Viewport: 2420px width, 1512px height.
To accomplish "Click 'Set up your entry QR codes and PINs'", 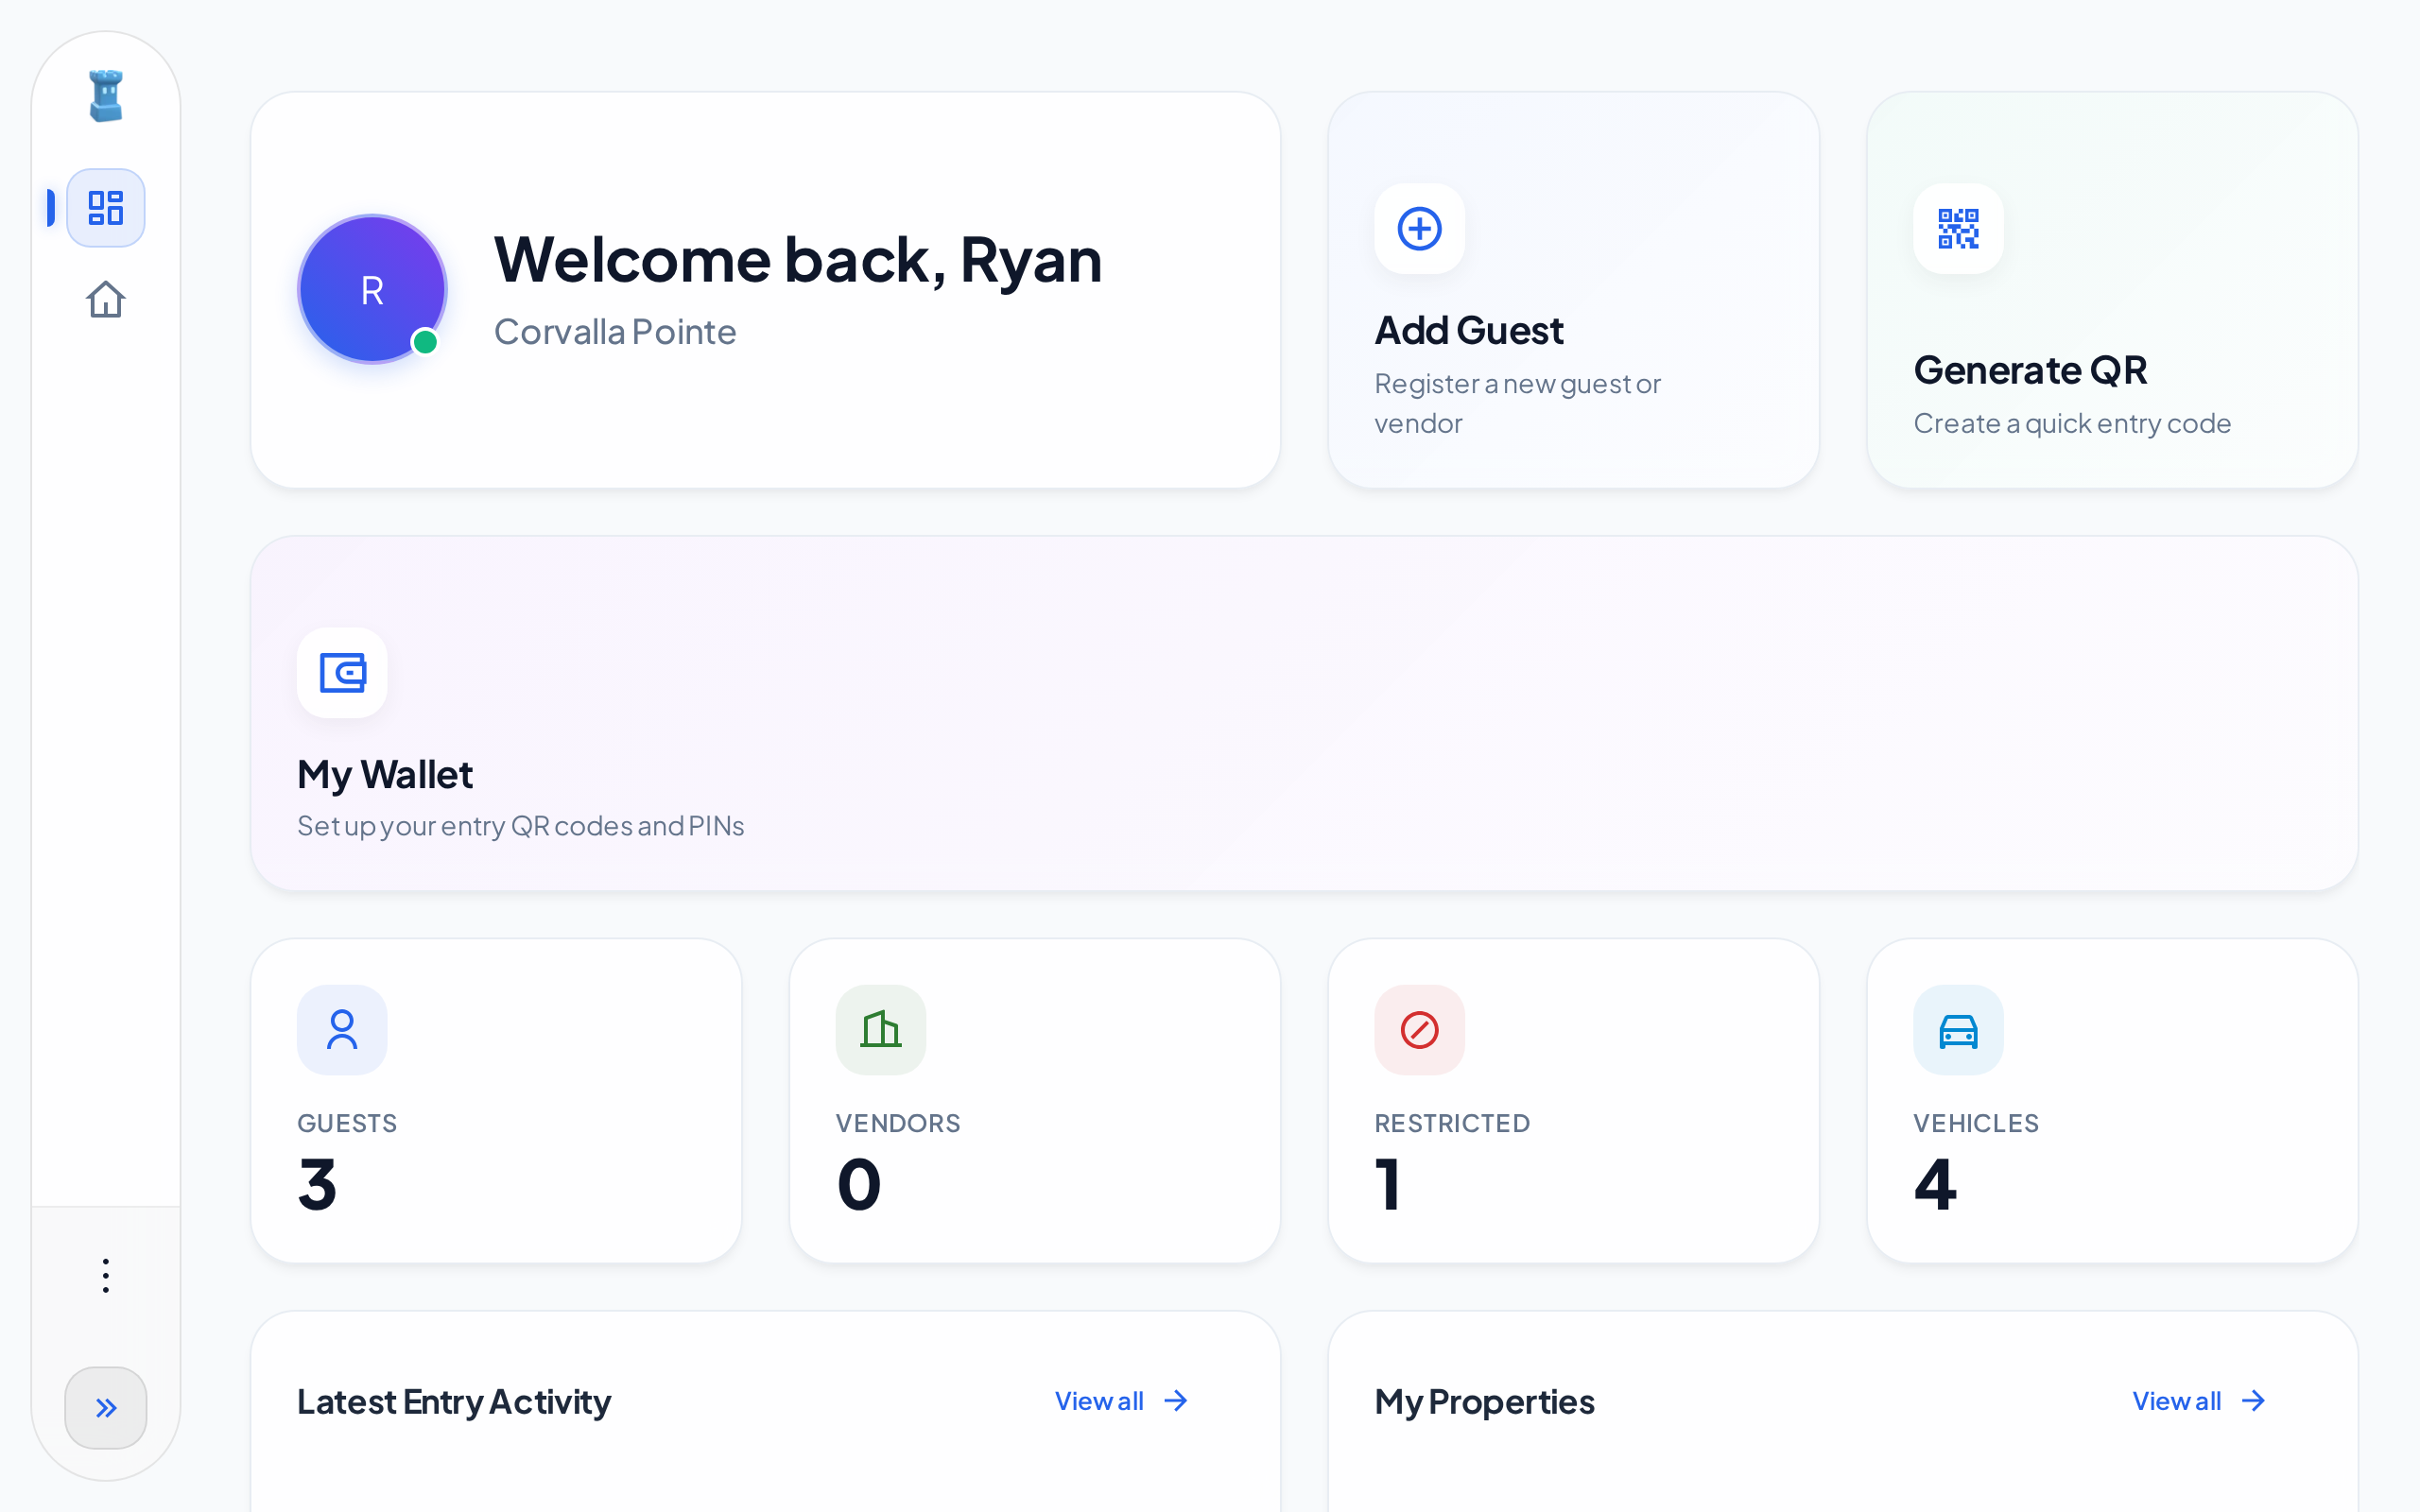I will (x=521, y=826).
